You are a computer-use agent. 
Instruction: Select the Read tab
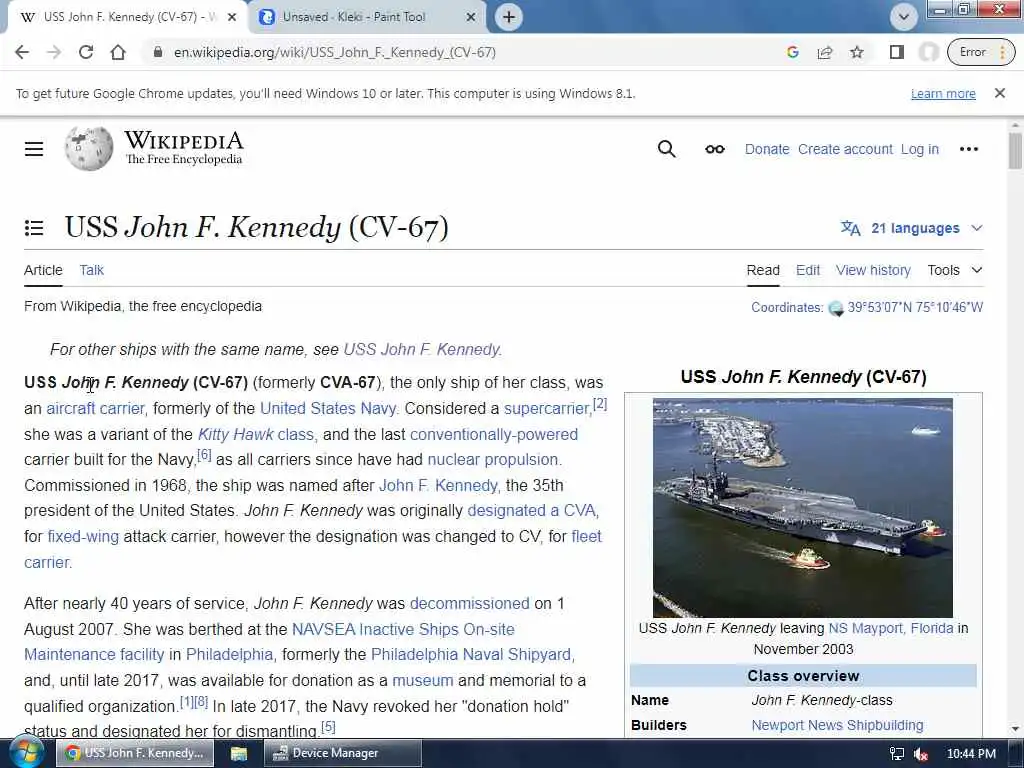(763, 270)
